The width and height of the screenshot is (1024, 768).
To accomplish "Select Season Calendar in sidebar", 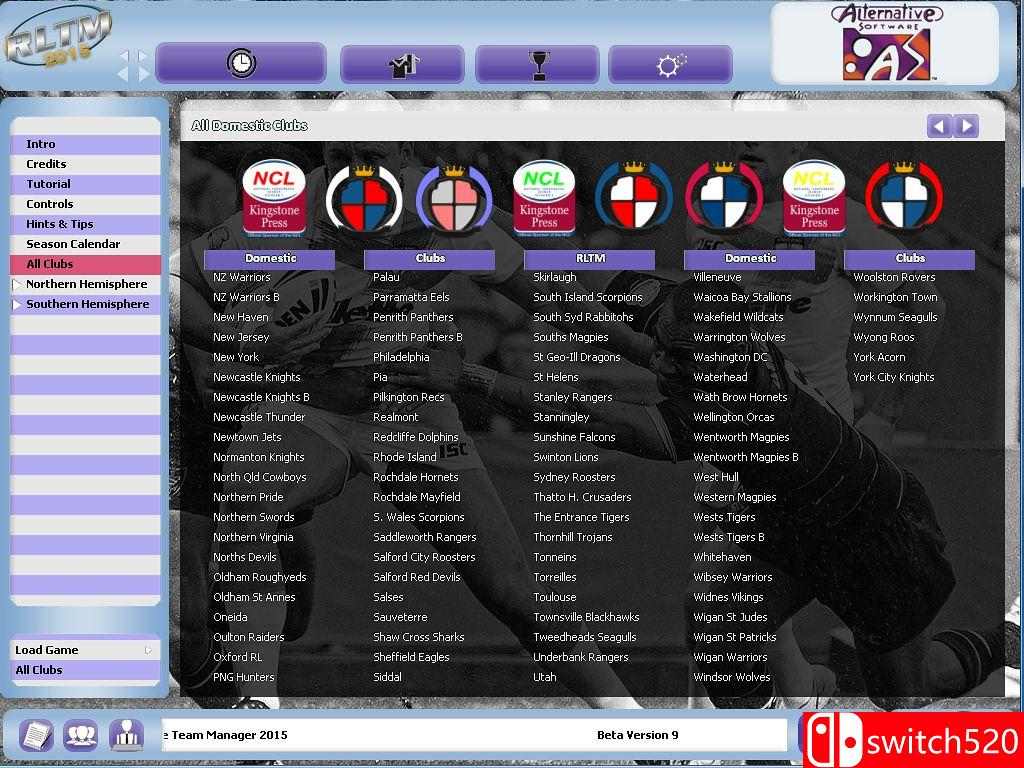I will click(x=73, y=244).
